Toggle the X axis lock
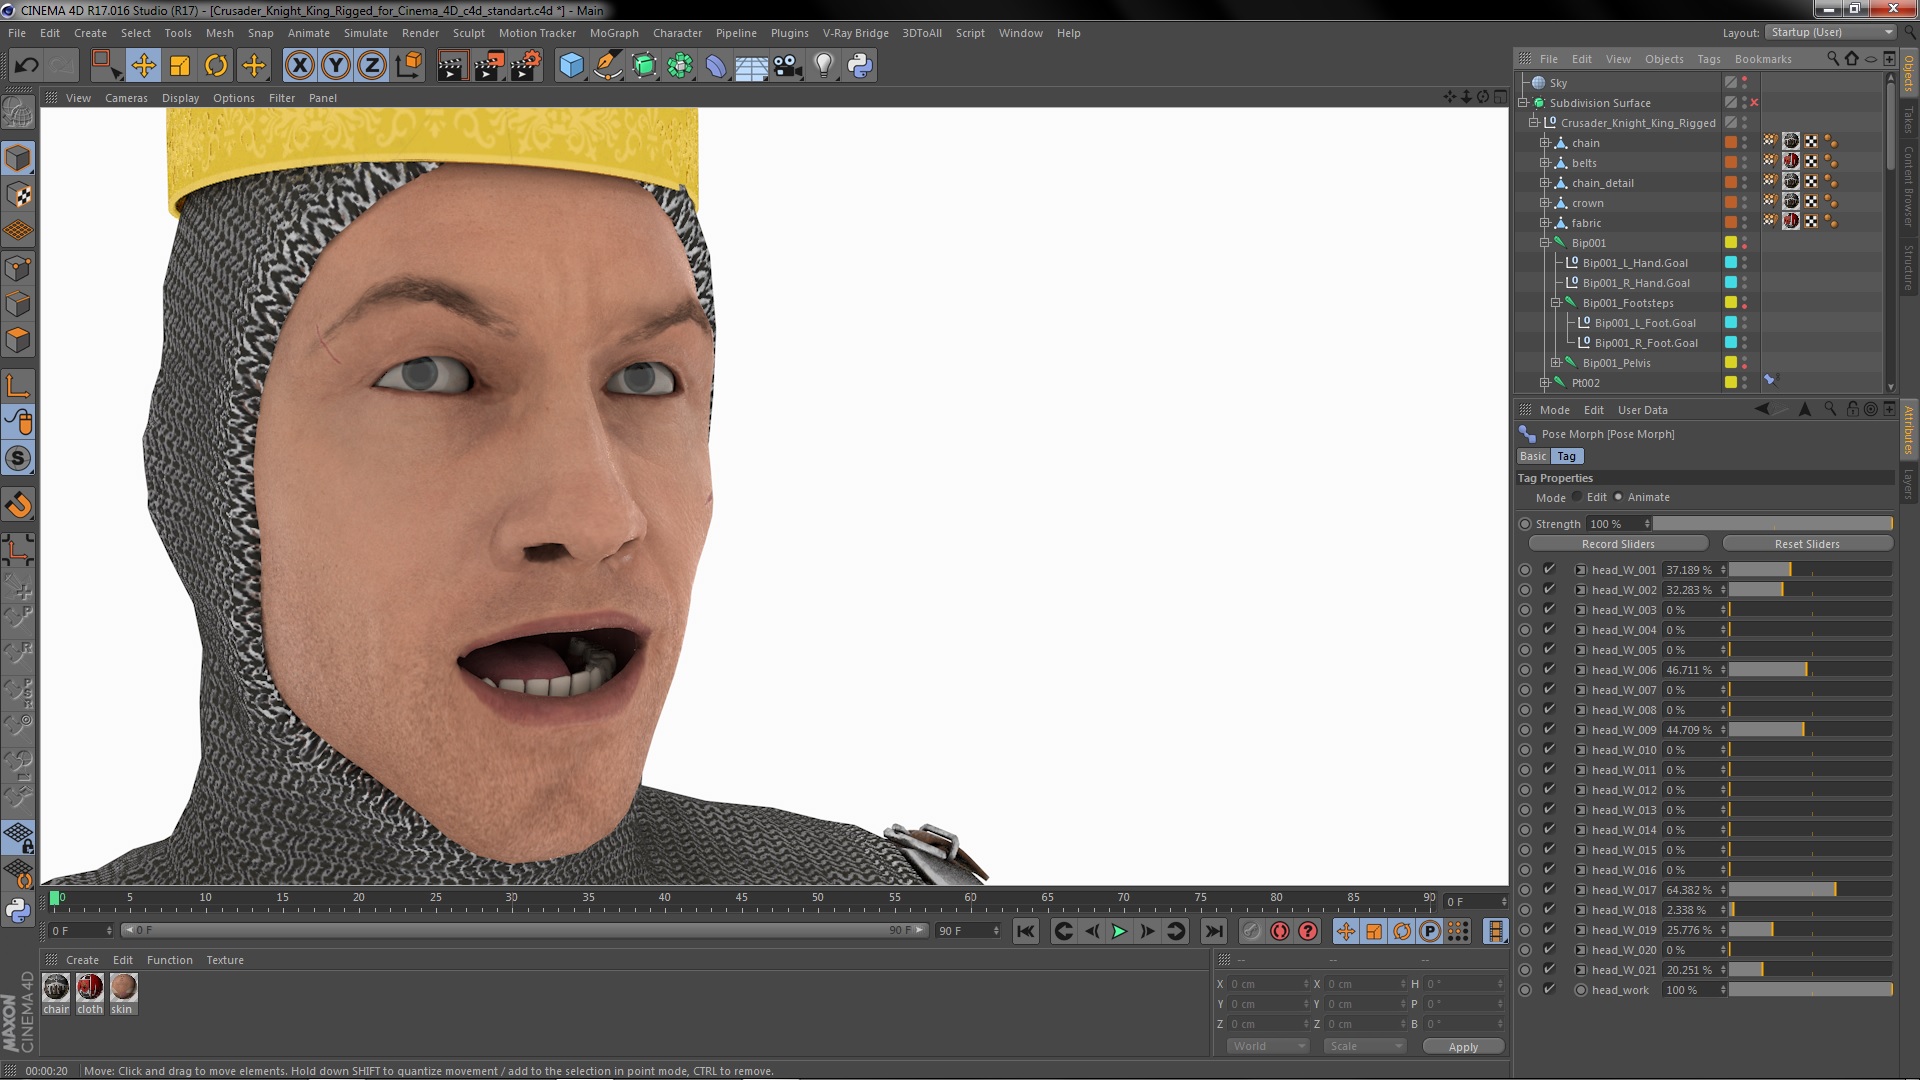Screen dimensions: 1920x1080 click(x=299, y=66)
